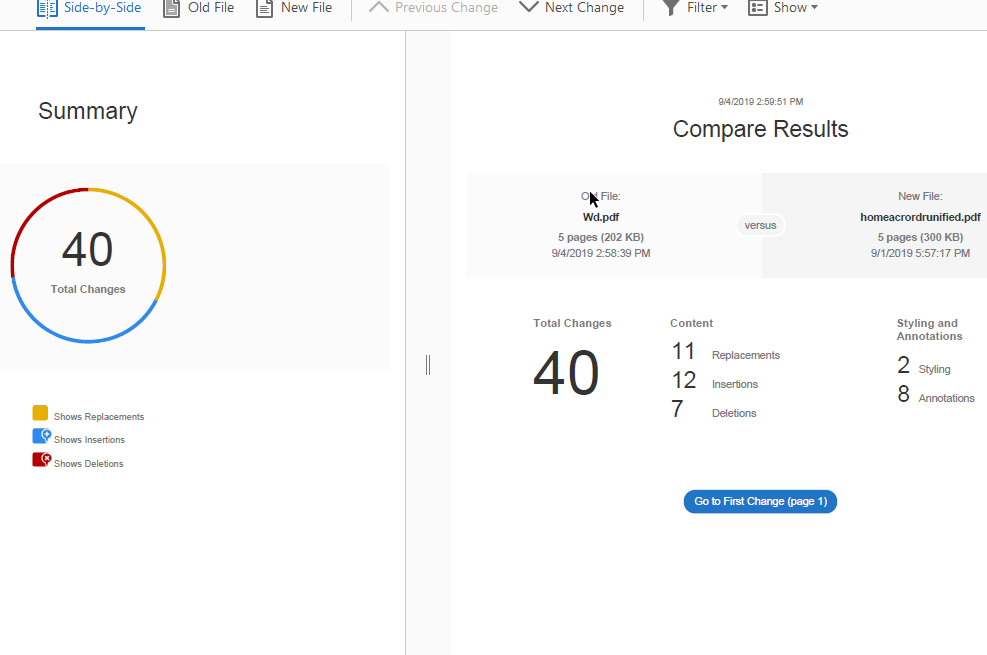Click the 5 pages (202 KB) text

click(601, 237)
